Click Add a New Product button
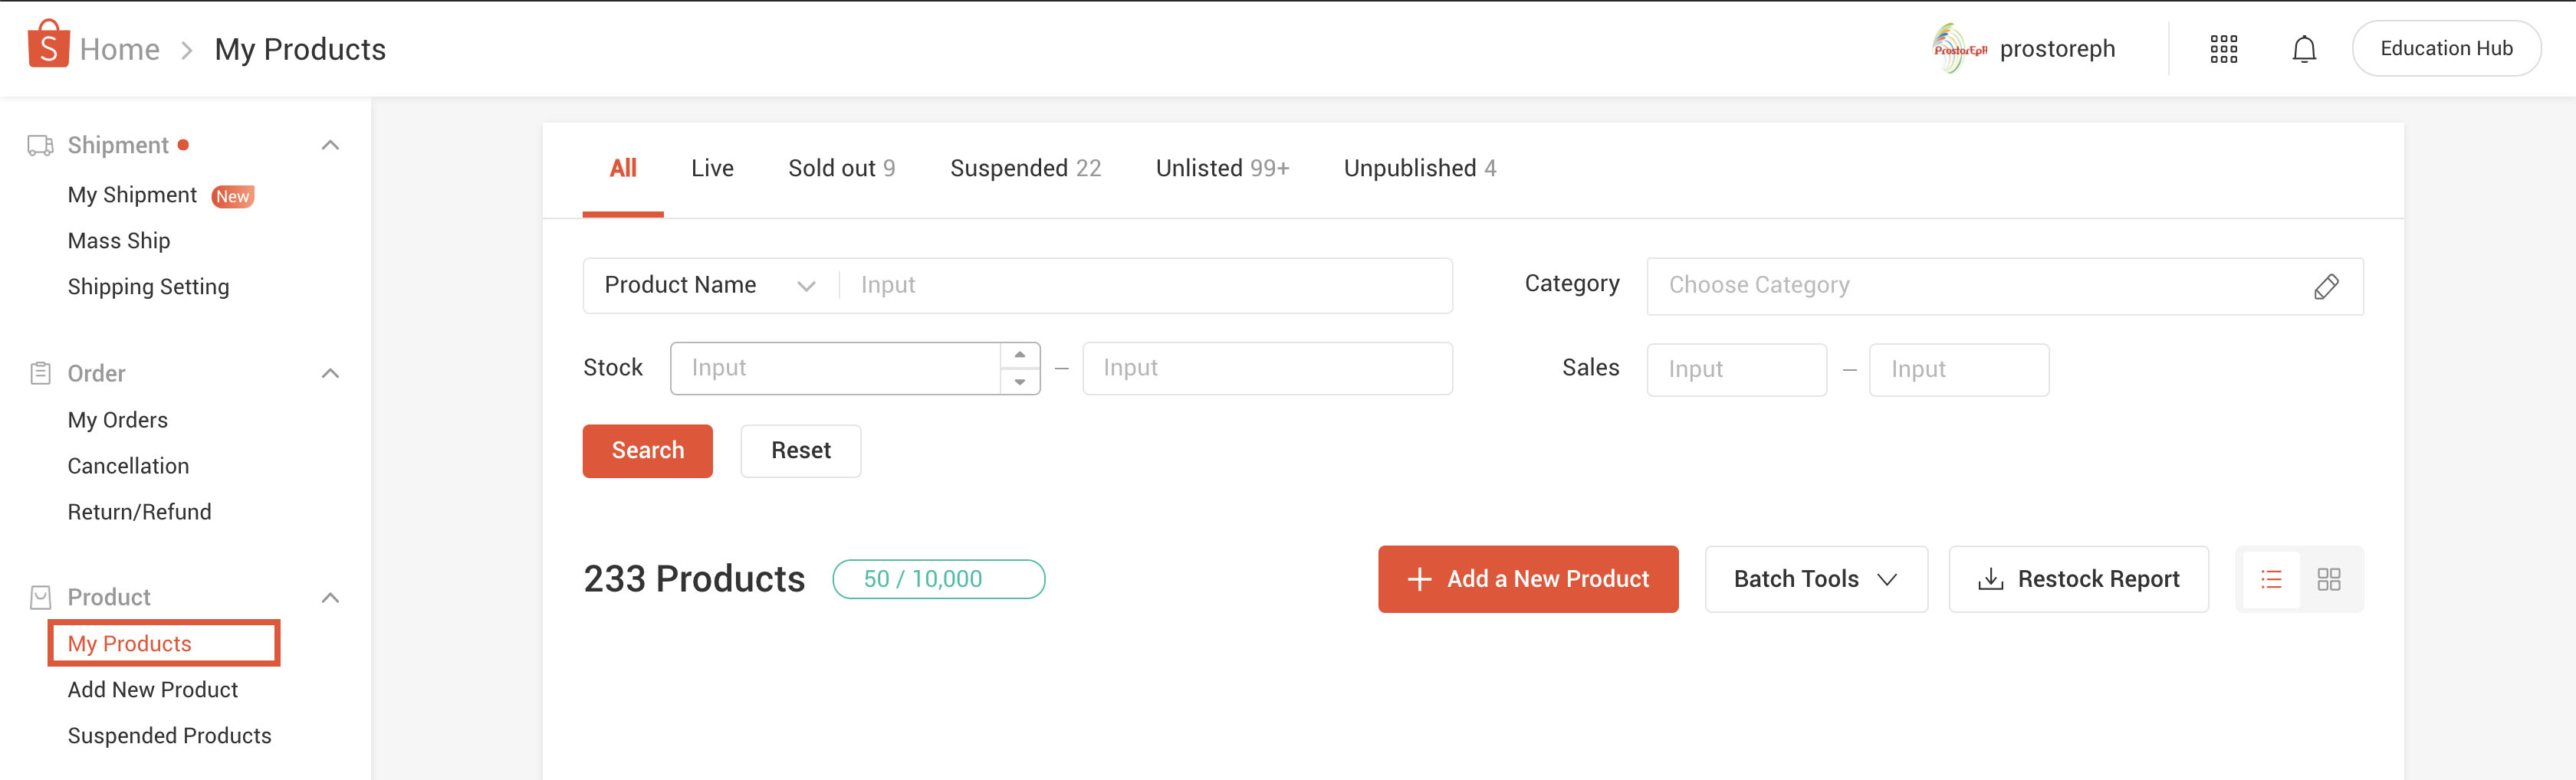This screenshot has width=2576, height=780. tap(1527, 579)
